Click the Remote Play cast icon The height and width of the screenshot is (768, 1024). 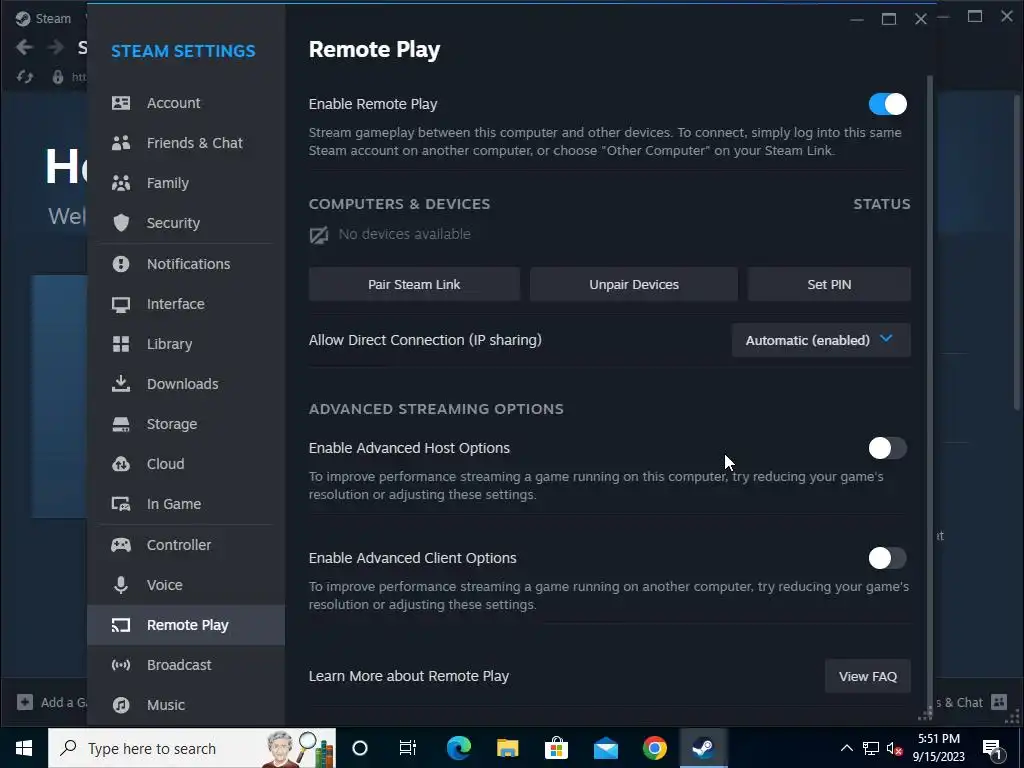pos(121,626)
